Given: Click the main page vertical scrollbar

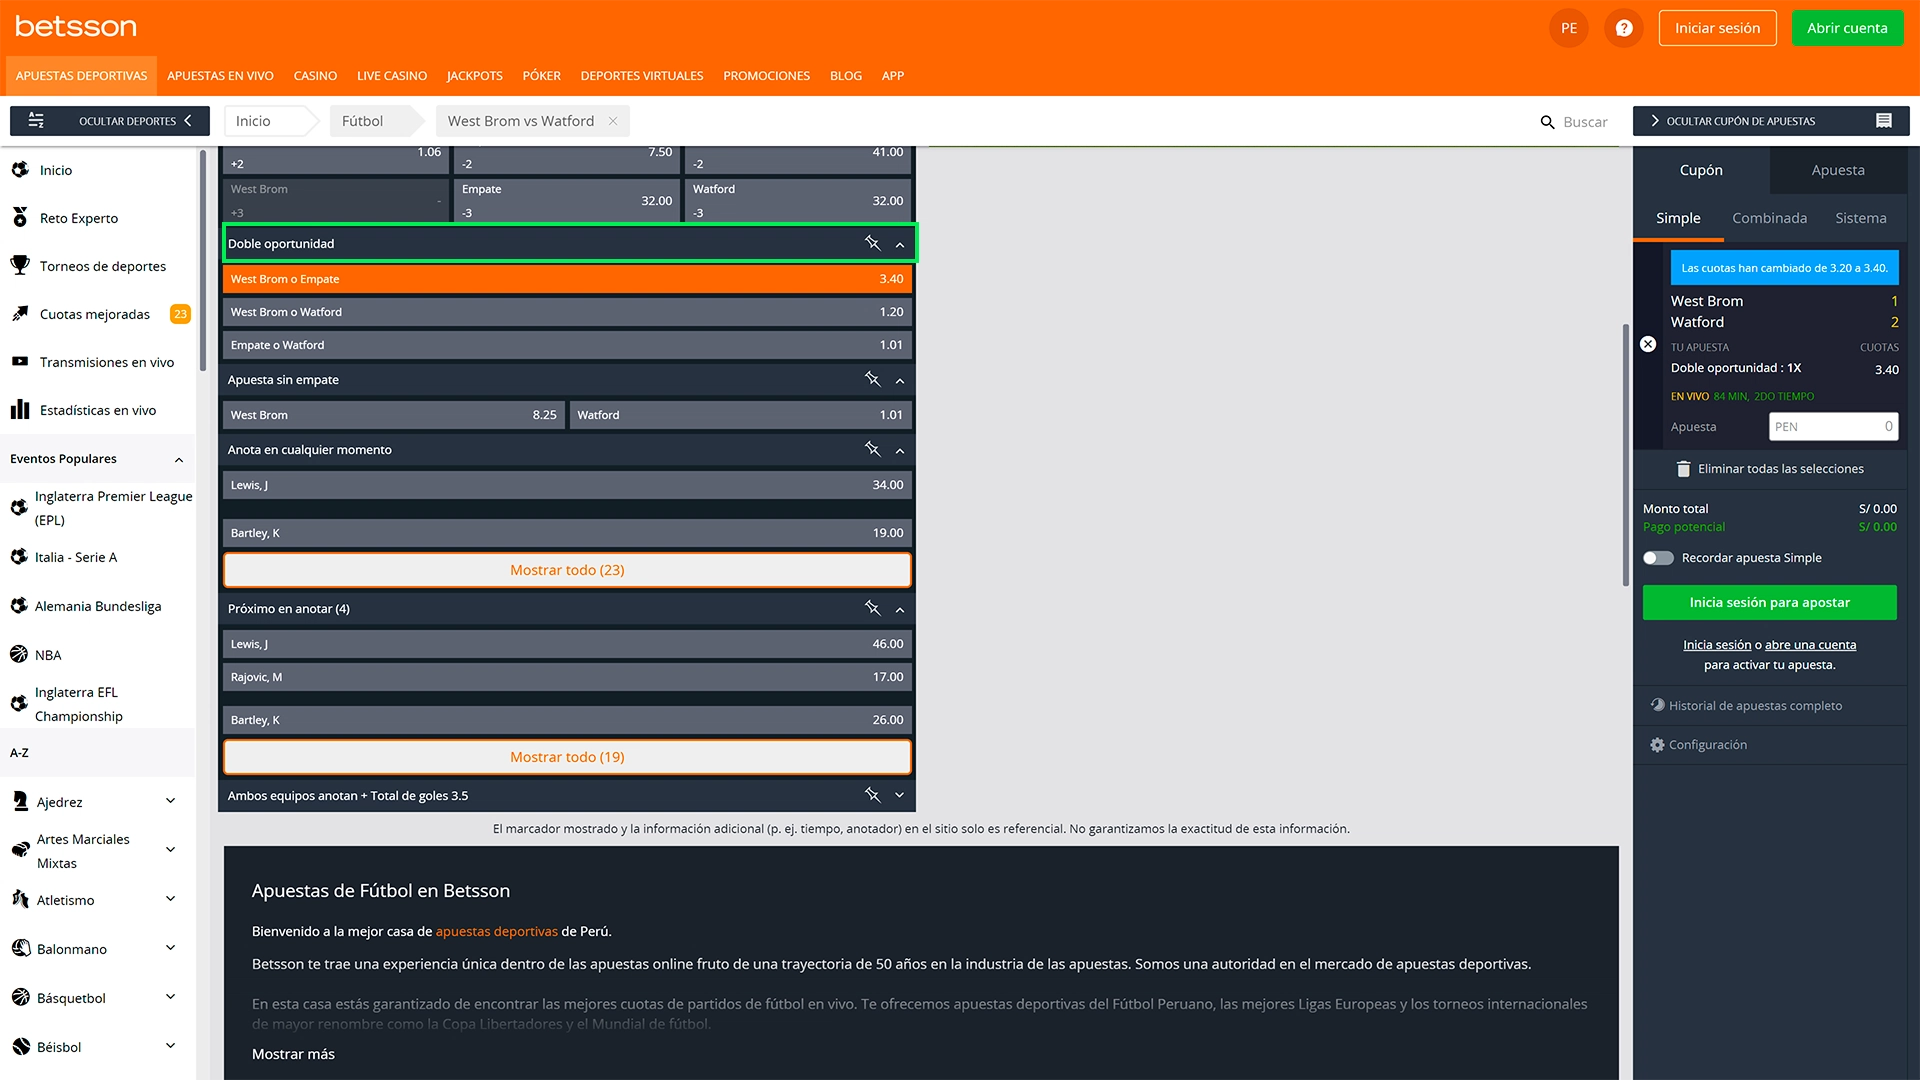Looking at the screenshot, I should pyautogui.click(x=1625, y=455).
